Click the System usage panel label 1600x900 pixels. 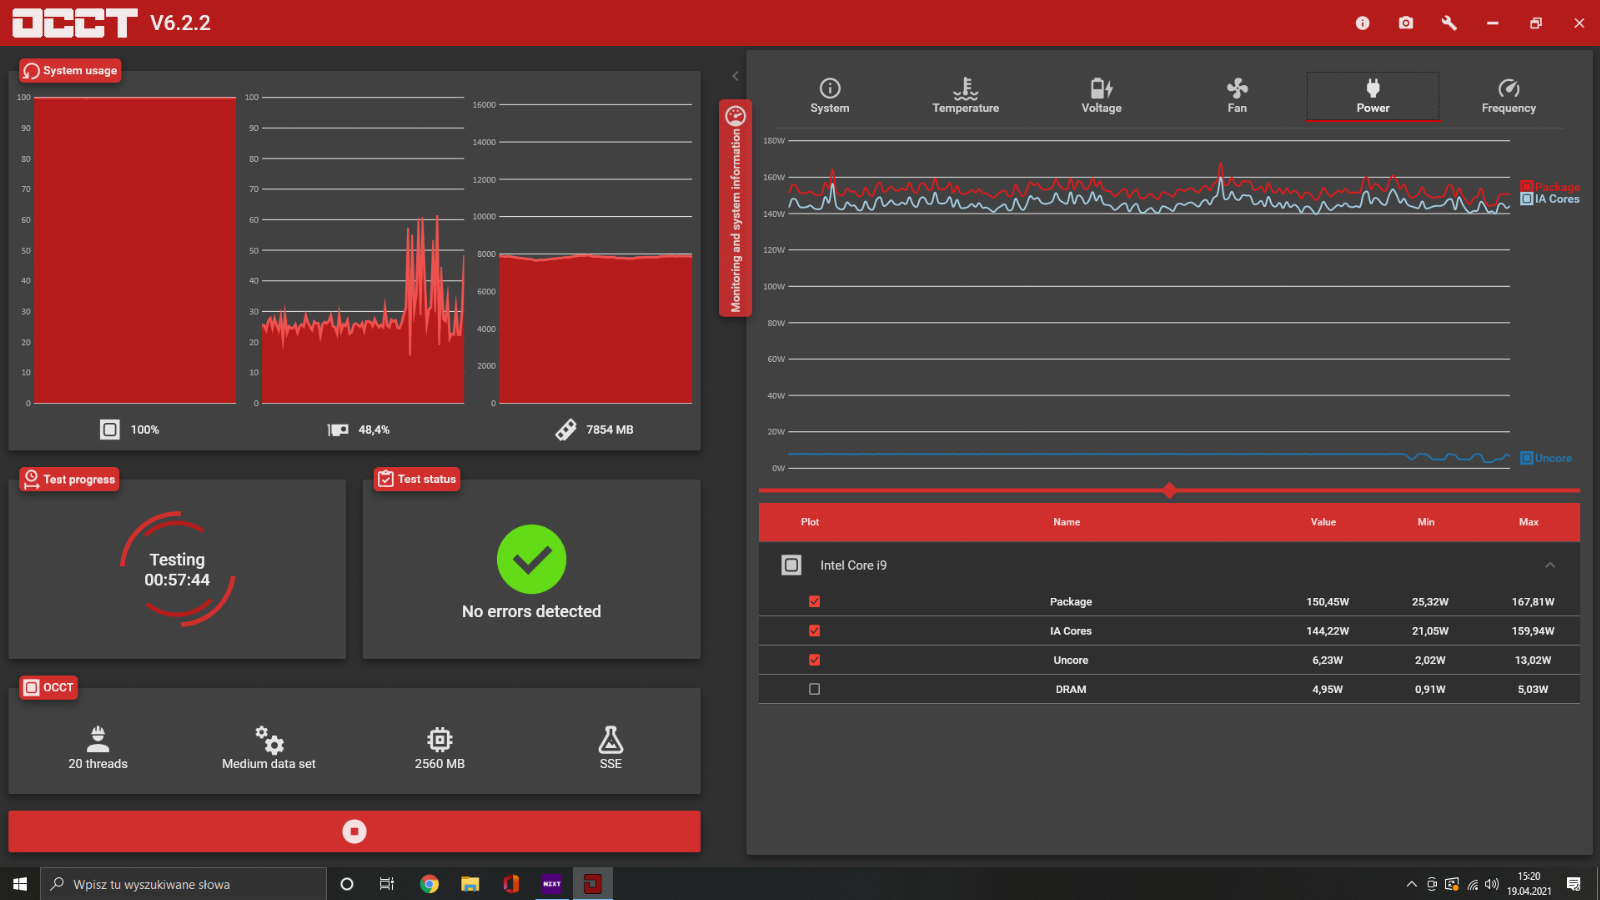pos(70,70)
